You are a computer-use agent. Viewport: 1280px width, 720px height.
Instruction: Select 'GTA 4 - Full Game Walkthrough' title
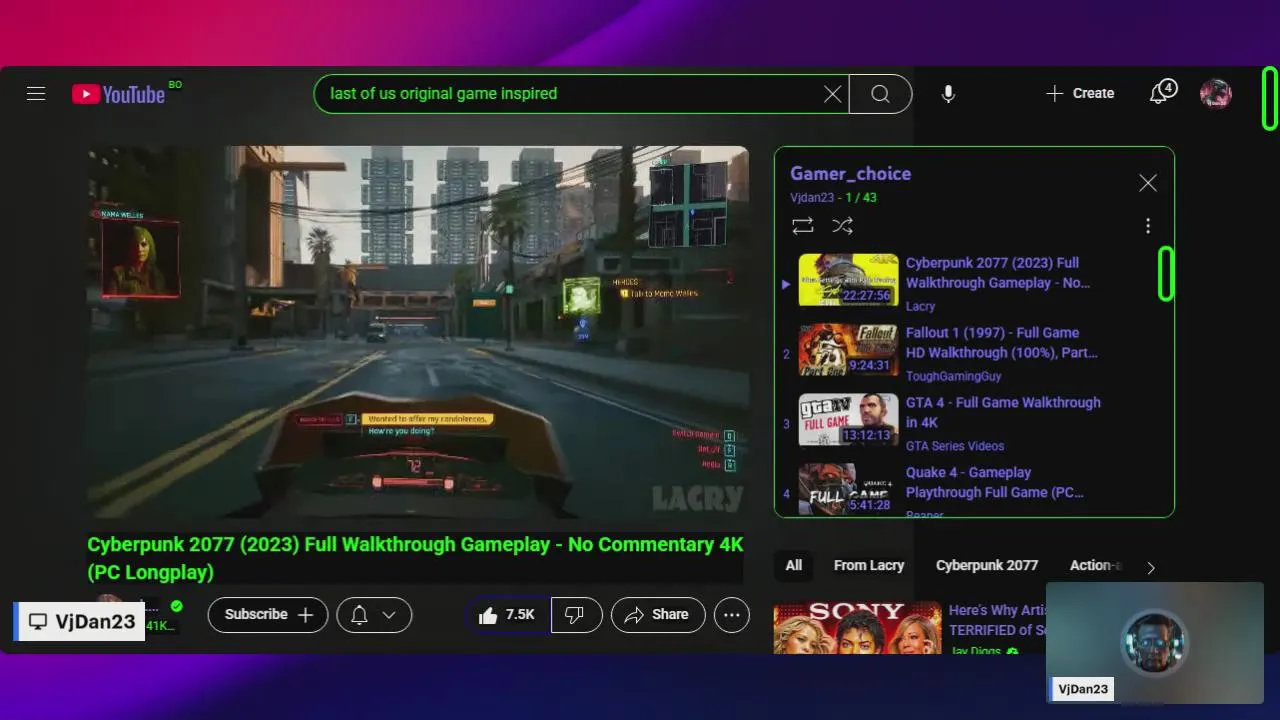click(1003, 412)
